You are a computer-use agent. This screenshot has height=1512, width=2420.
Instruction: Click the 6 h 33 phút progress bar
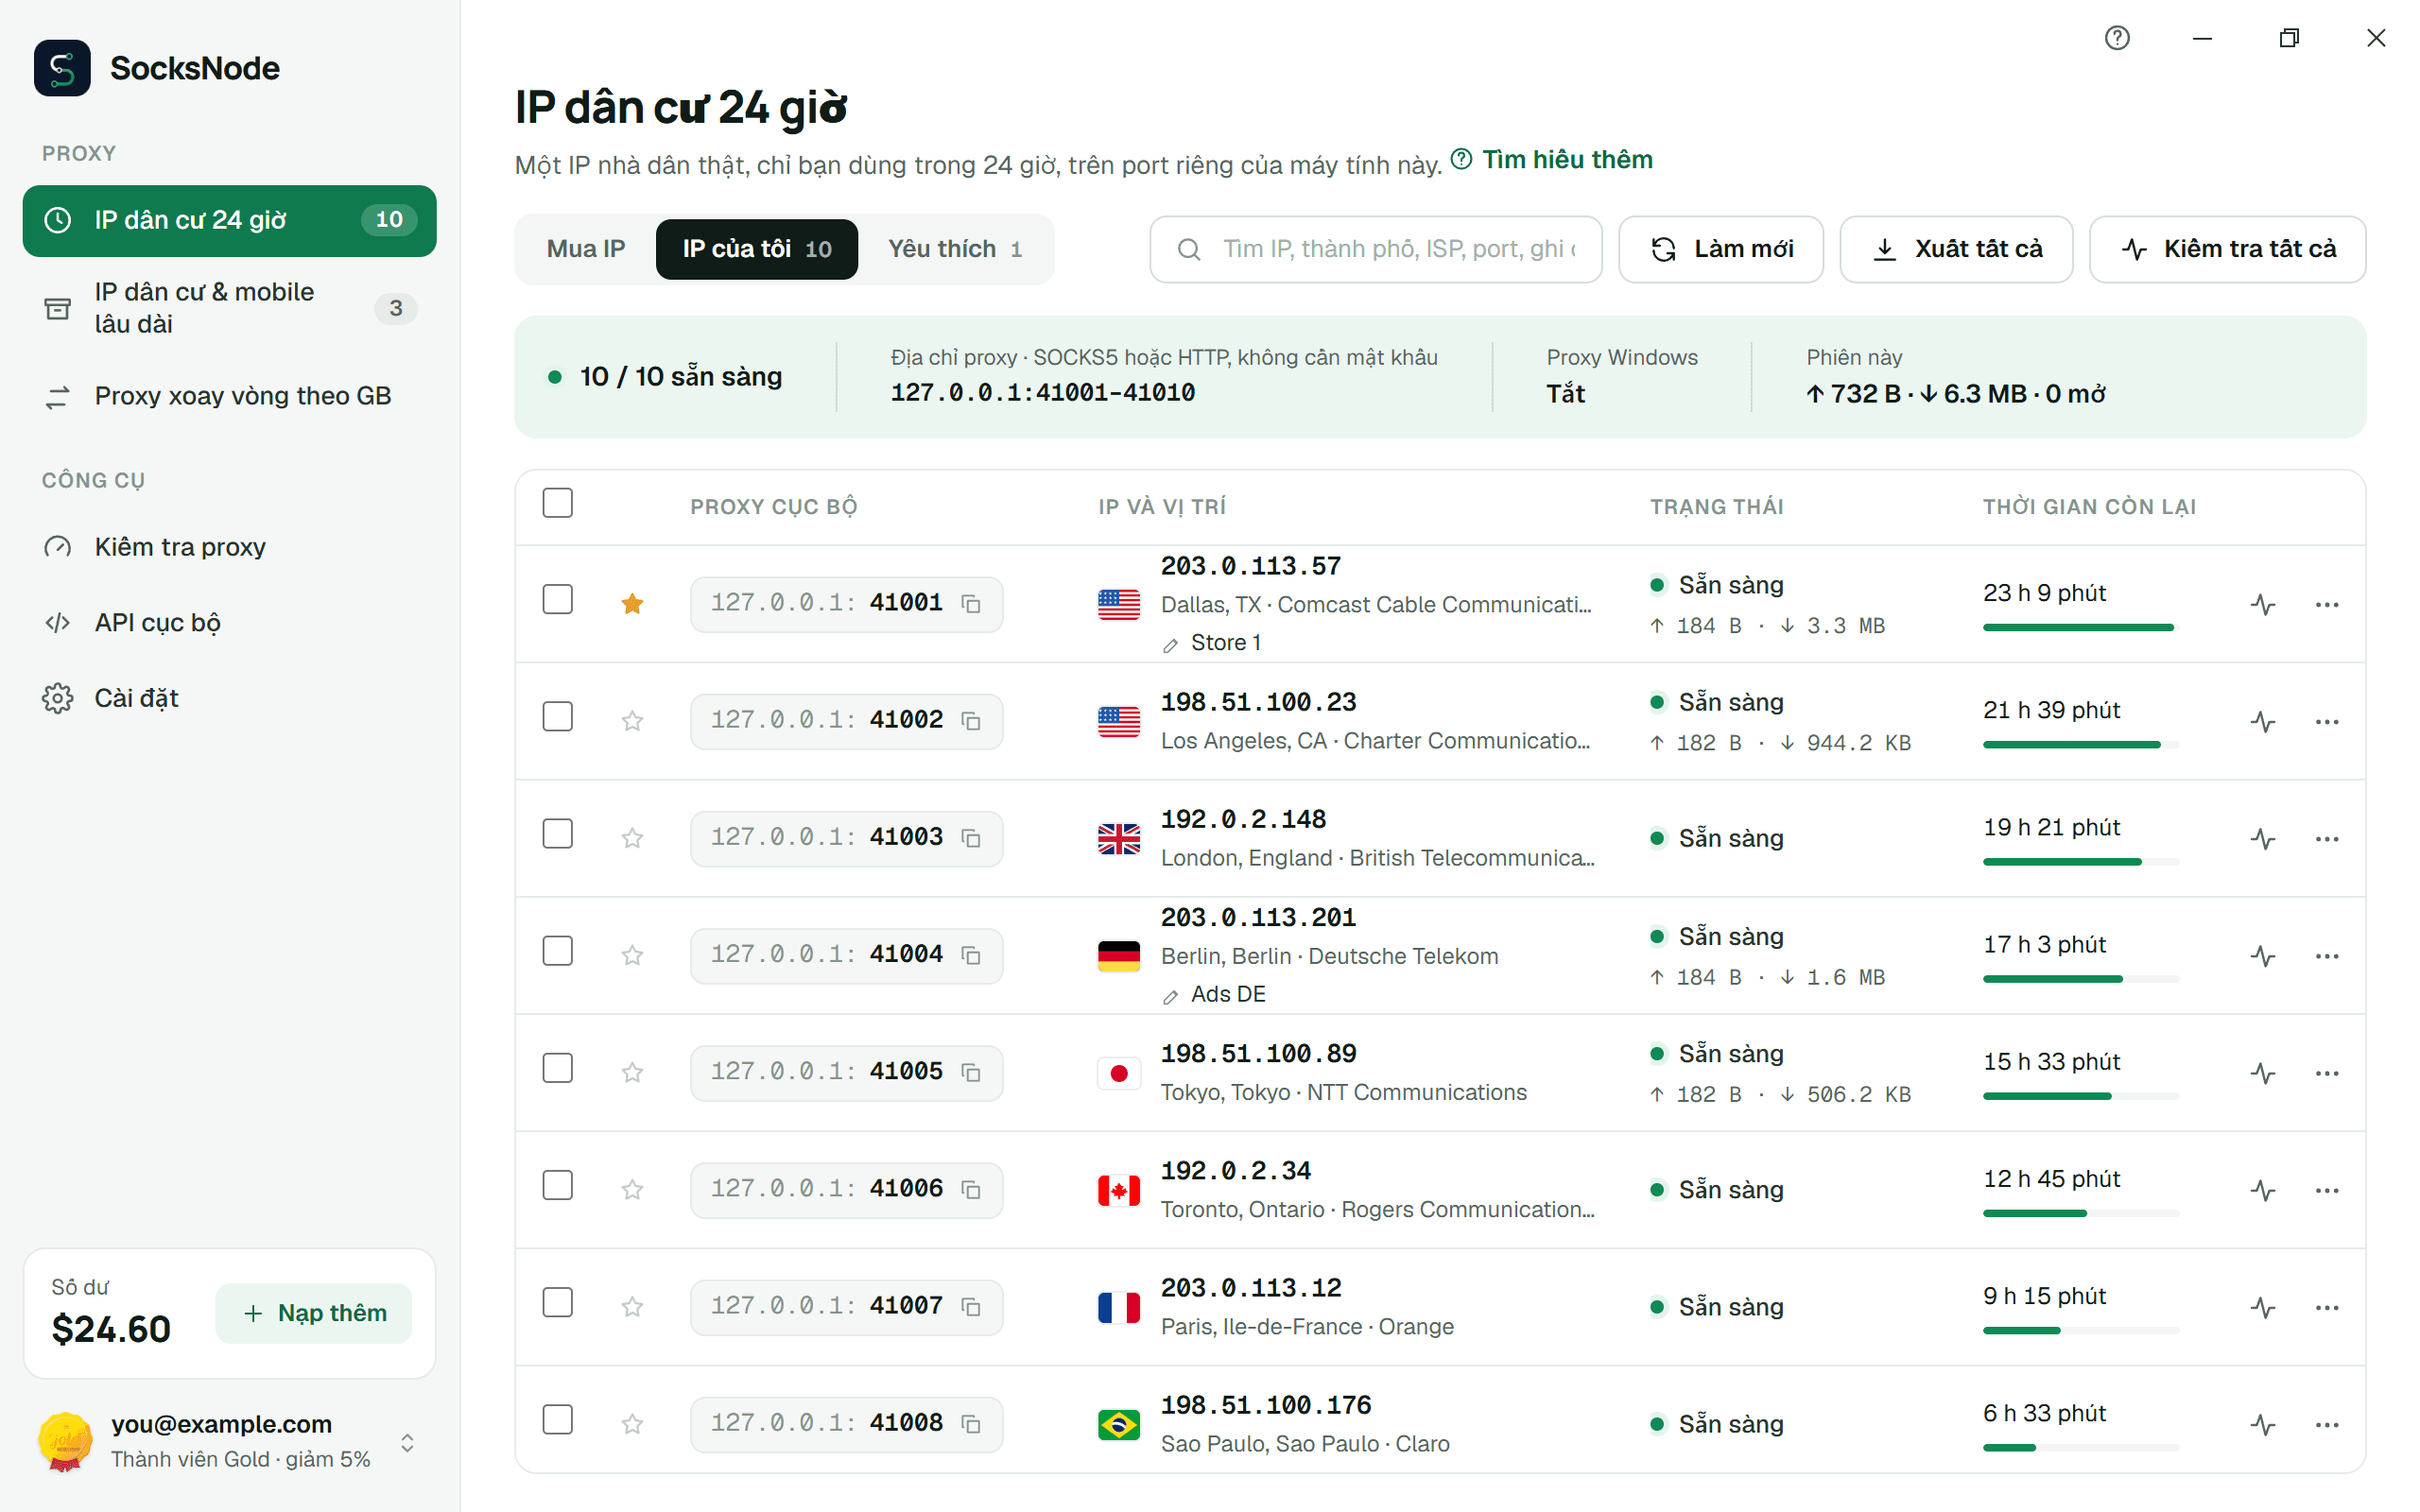[x=2081, y=1448]
